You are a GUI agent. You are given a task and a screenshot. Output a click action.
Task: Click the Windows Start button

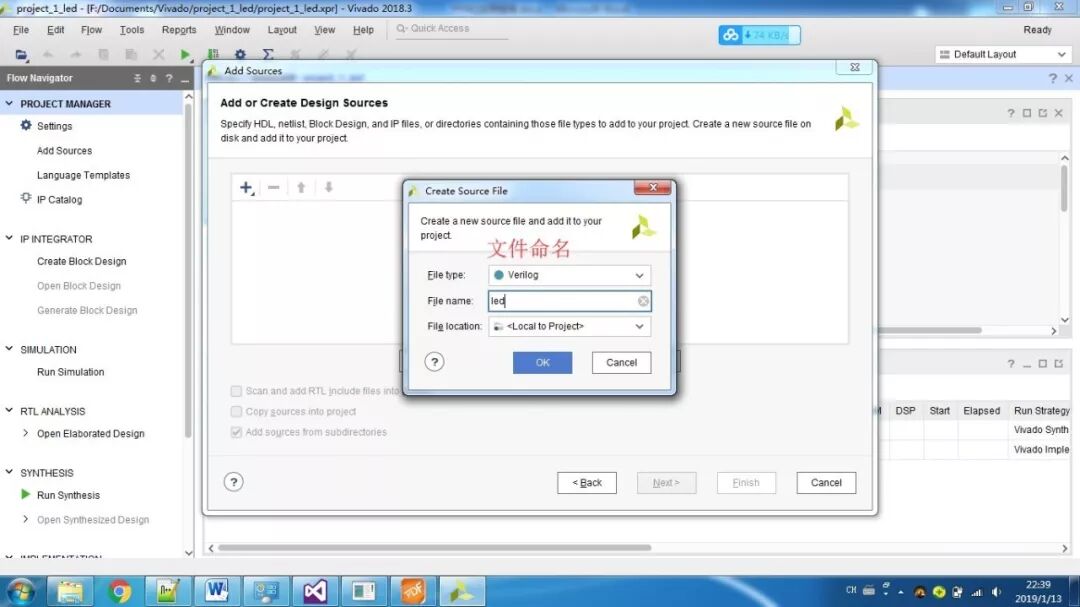21,591
